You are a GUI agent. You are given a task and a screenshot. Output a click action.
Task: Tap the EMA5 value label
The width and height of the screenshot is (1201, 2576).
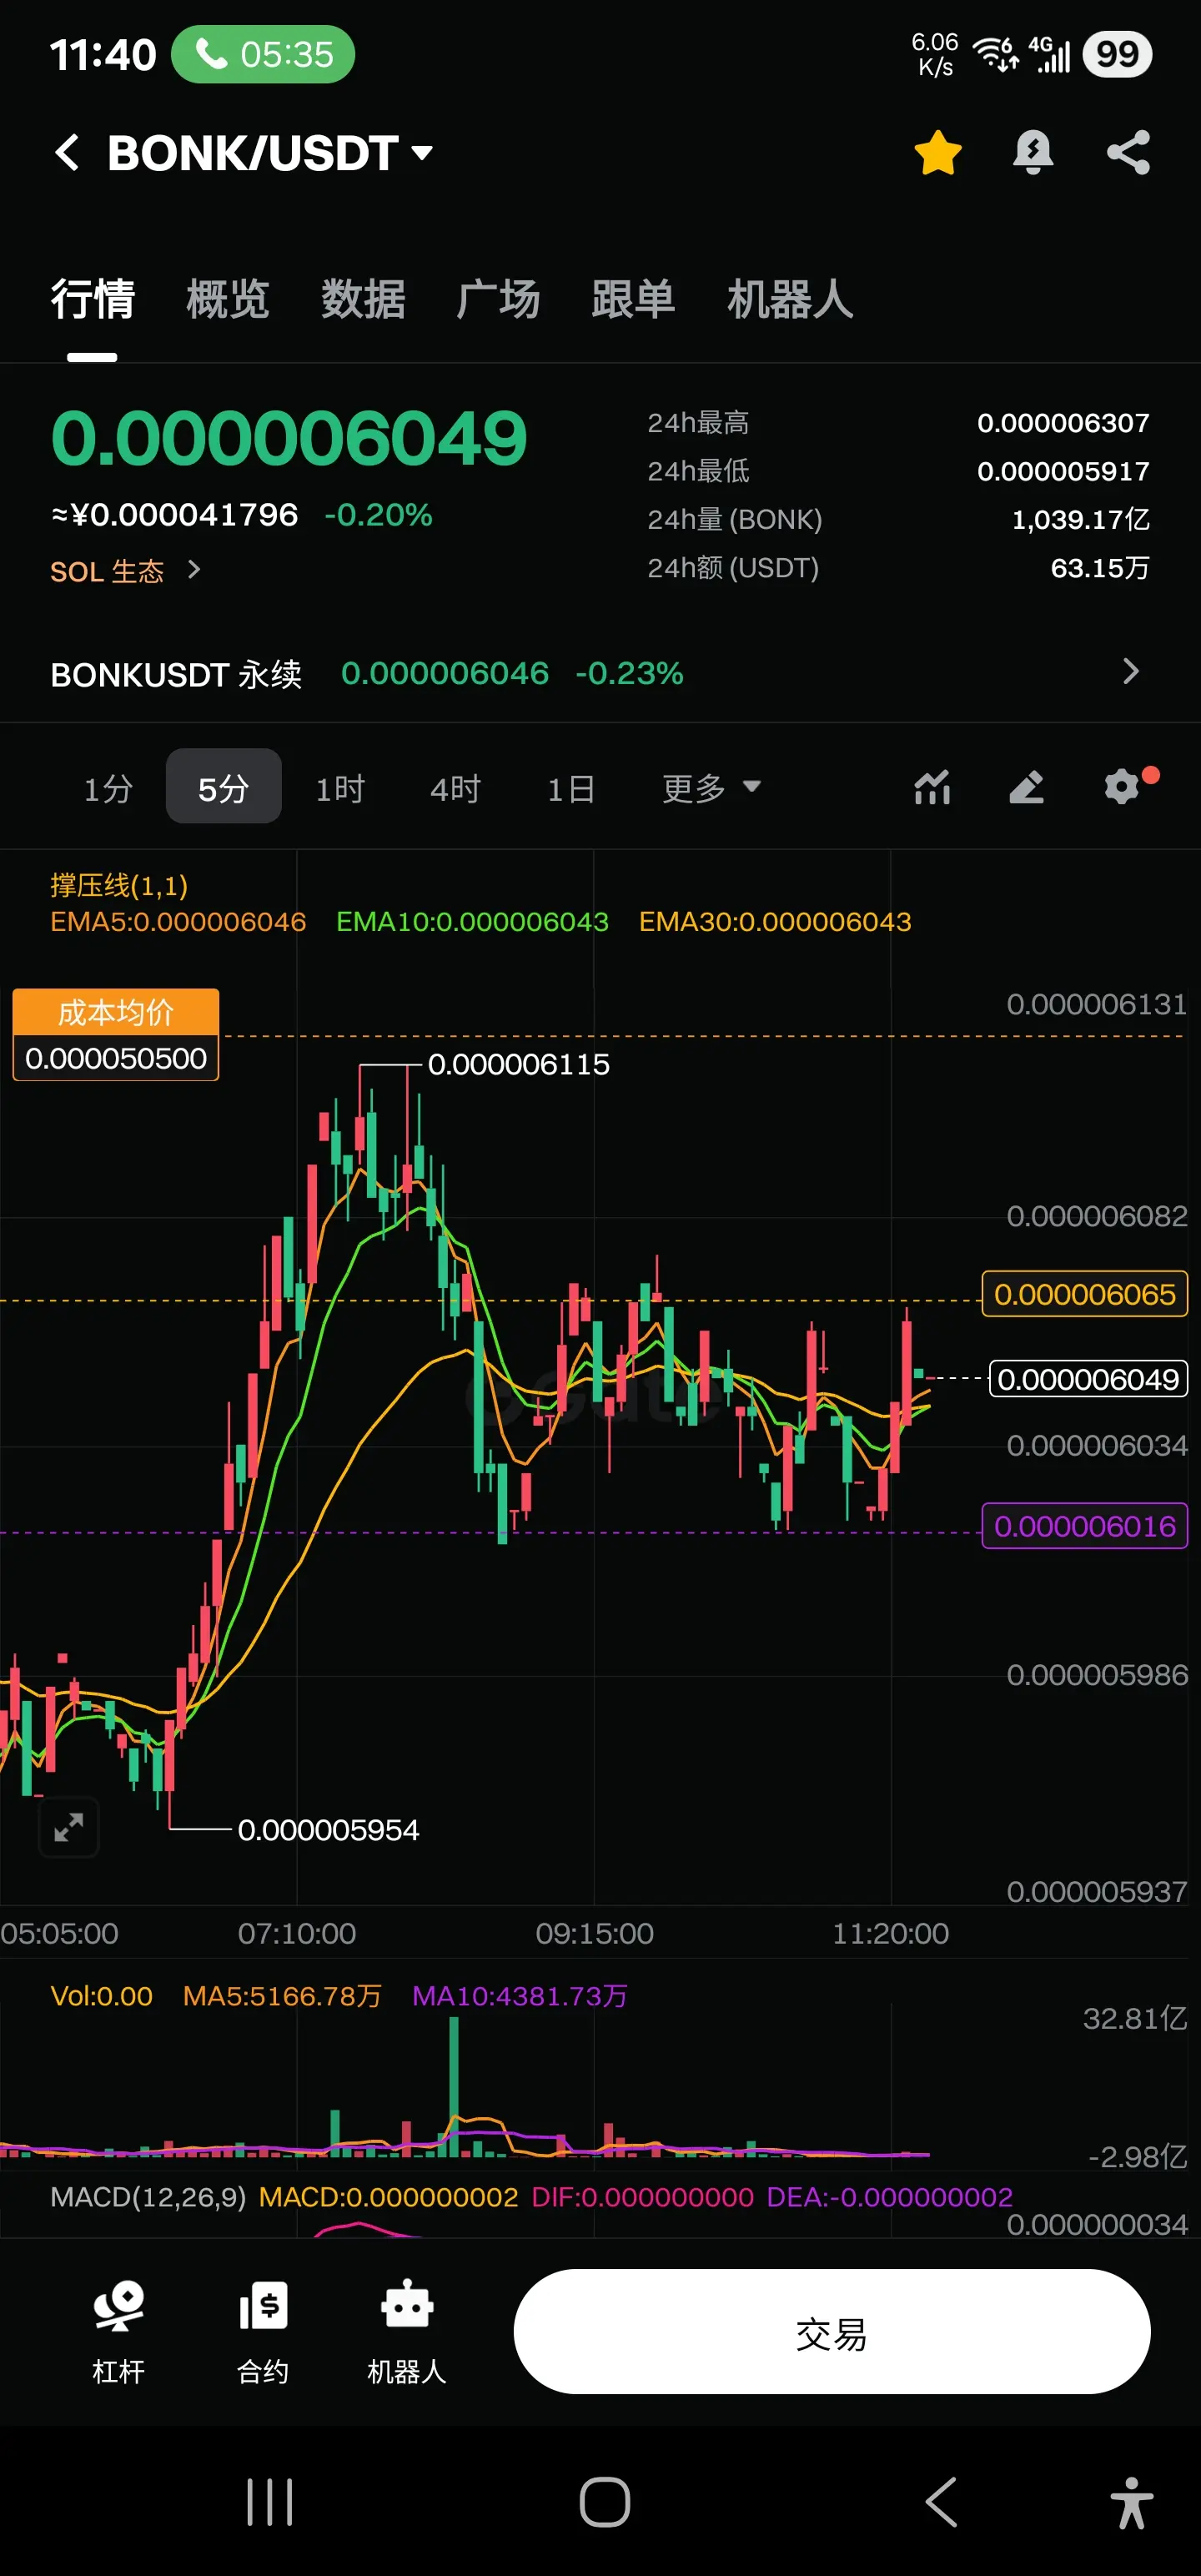(x=178, y=922)
